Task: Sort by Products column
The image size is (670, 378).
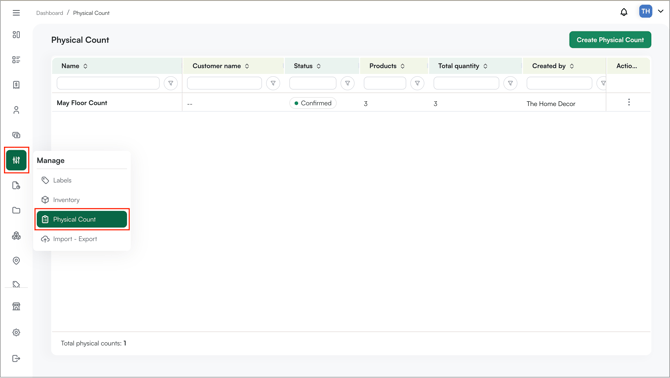Action: click(403, 66)
